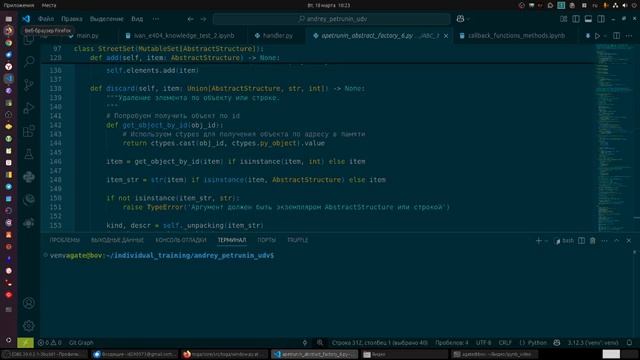Image resolution: width=640 pixels, height=360 pixels.
Task: Change the UTF-8 encoding setting
Action: pyautogui.click(x=484, y=343)
